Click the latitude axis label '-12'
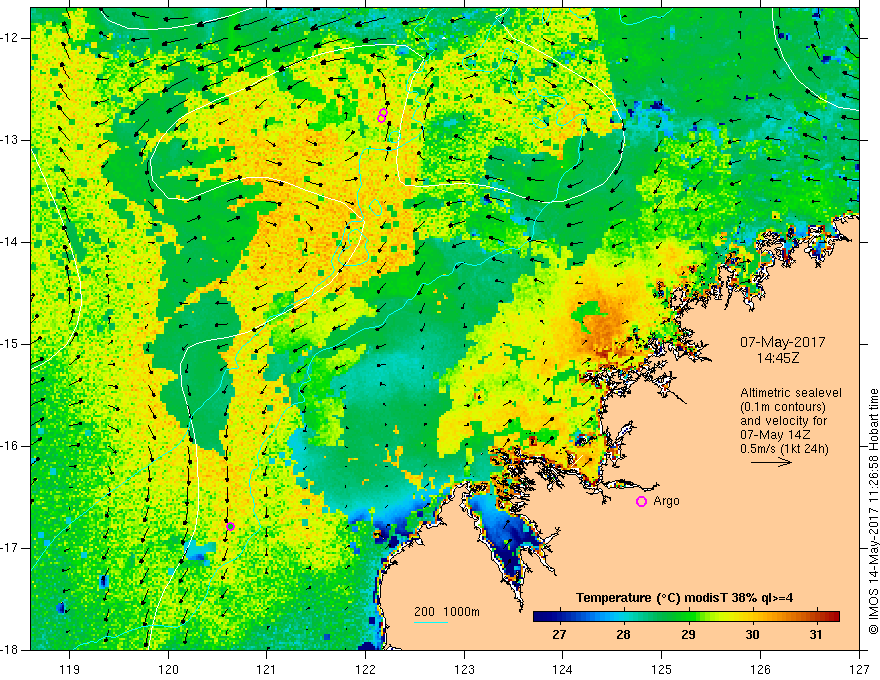Screen dimensions: 880x680 point(10,38)
